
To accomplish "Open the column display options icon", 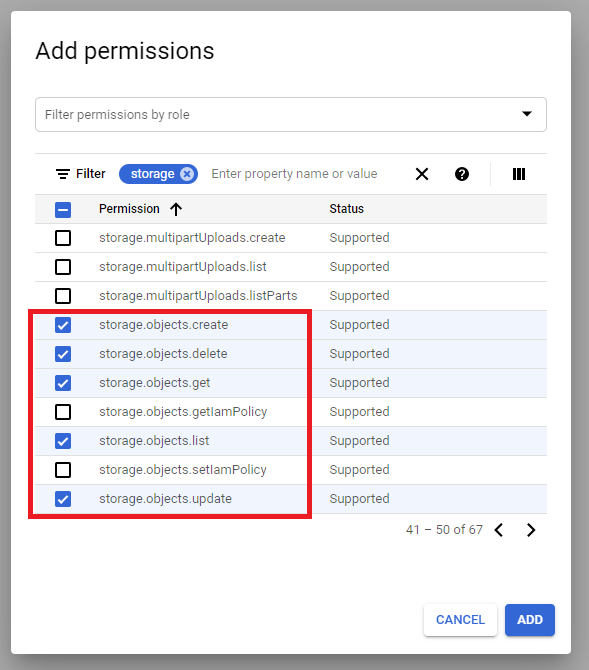I will pyautogui.click(x=518, y=174).
